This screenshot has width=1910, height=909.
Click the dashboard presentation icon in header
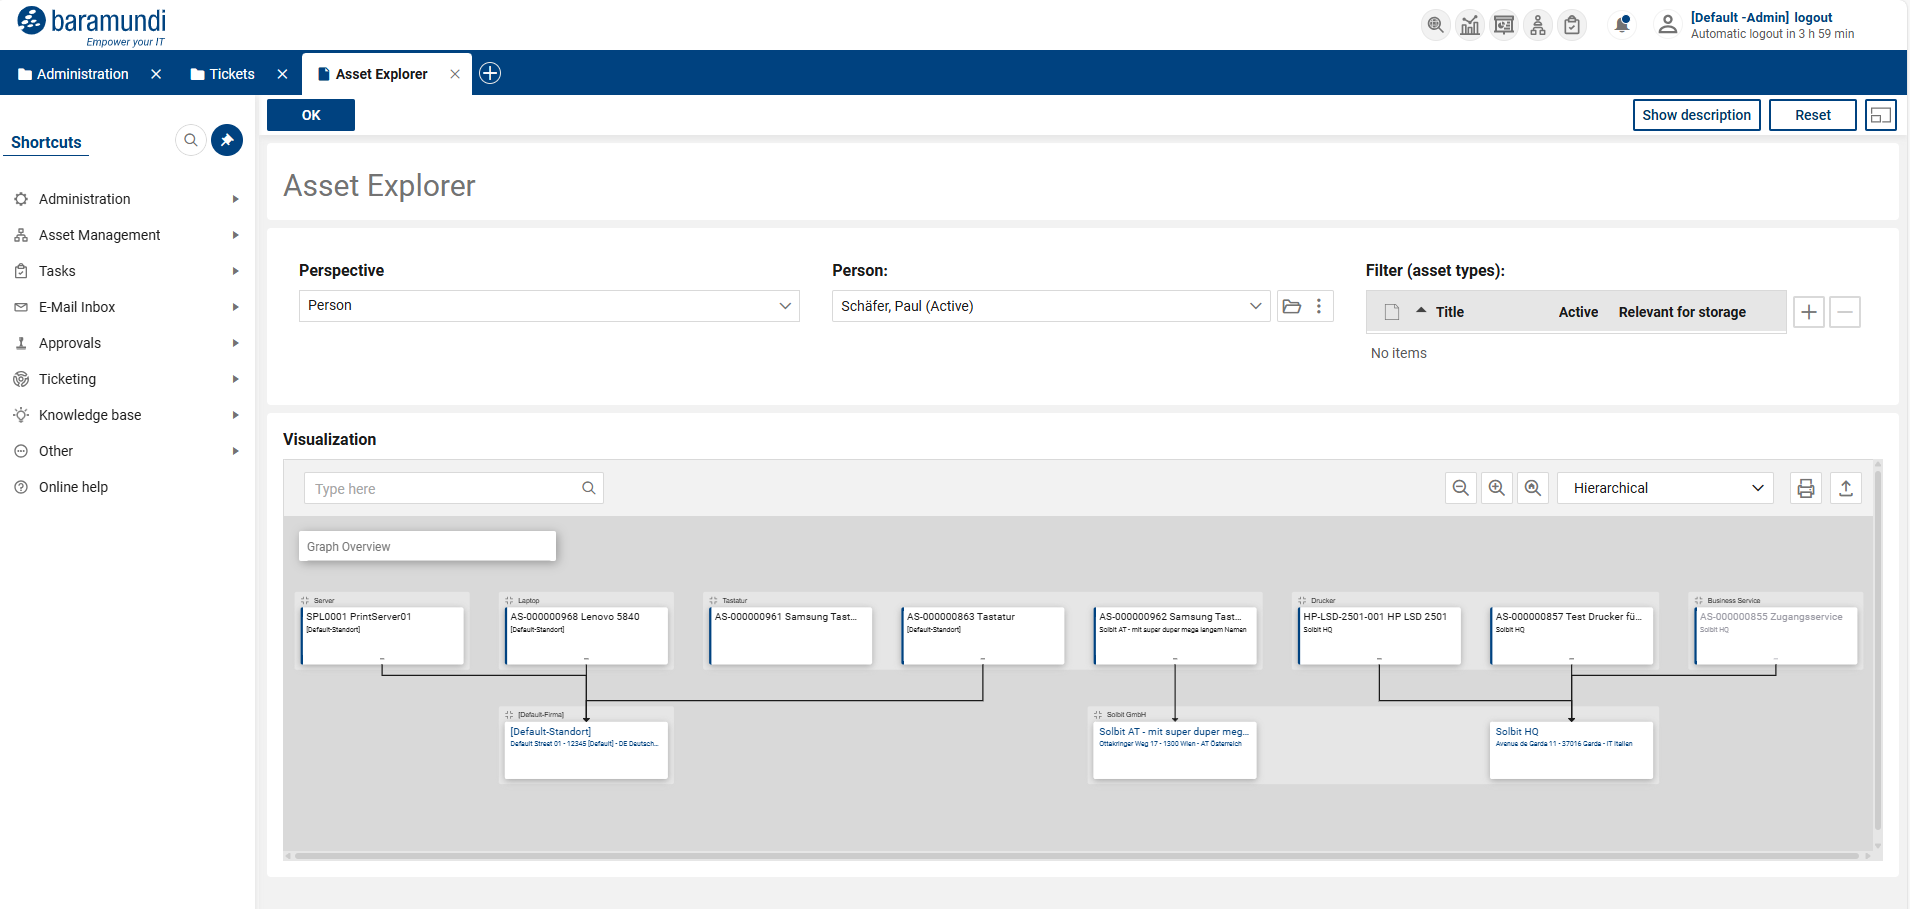[x=1503, y=24]
